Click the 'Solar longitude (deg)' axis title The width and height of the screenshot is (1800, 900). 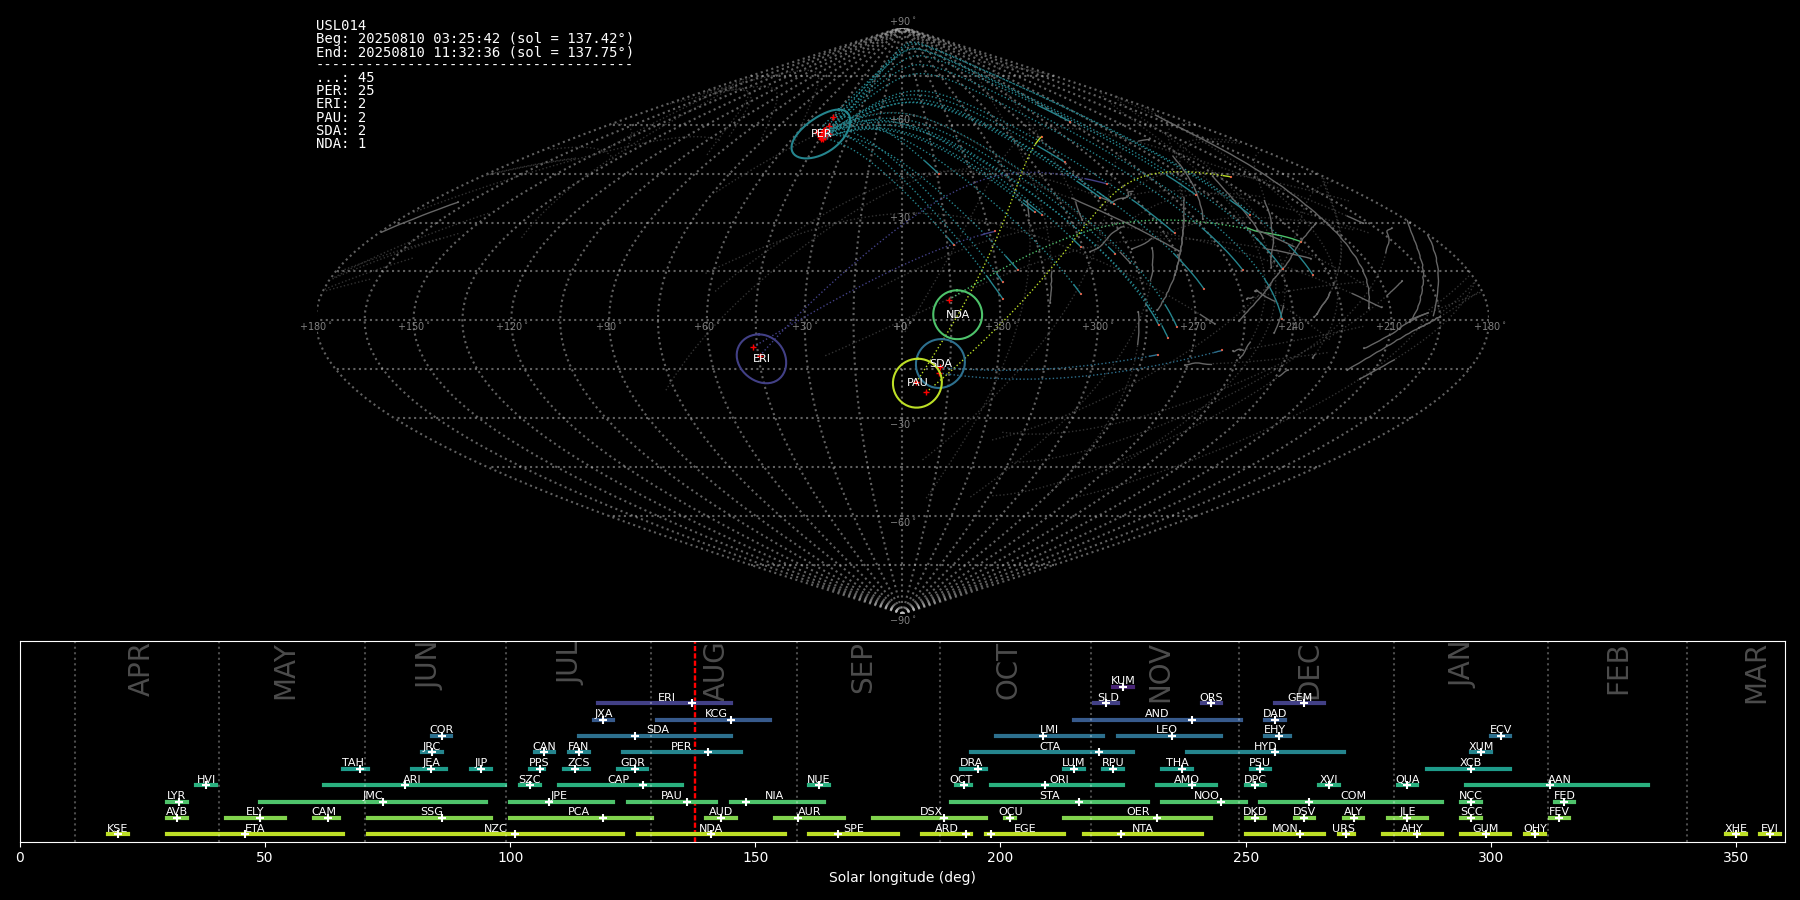tap(902, 878)
